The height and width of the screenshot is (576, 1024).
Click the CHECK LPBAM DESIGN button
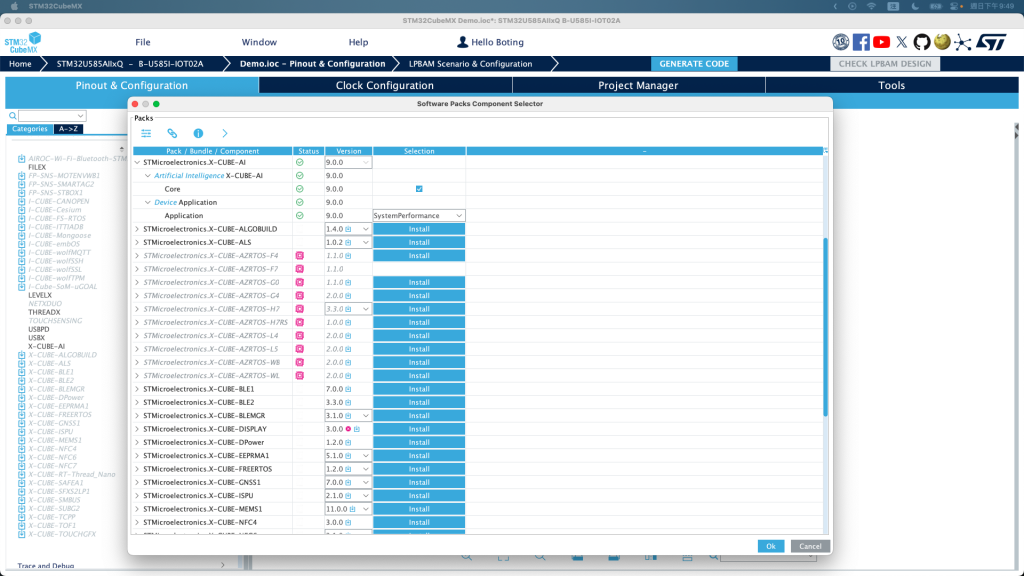coord(885,64)
